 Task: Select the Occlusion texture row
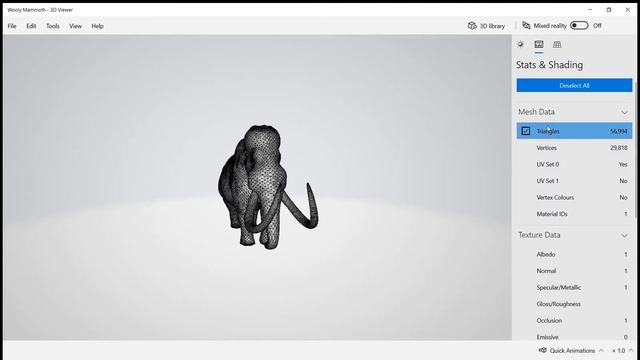coord(574,320)
